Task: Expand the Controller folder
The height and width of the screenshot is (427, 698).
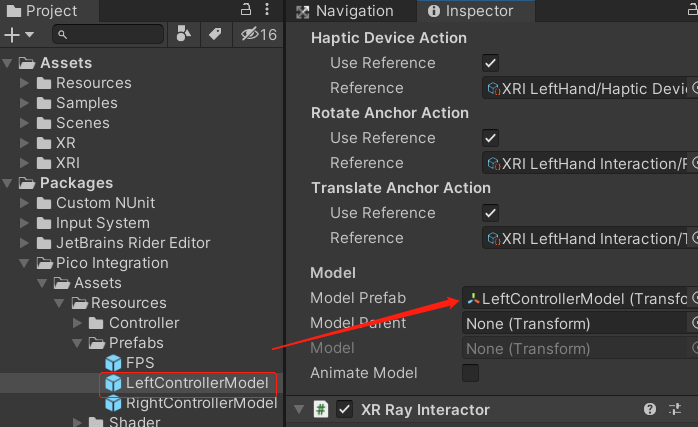Action: click(x=79, y=323)
